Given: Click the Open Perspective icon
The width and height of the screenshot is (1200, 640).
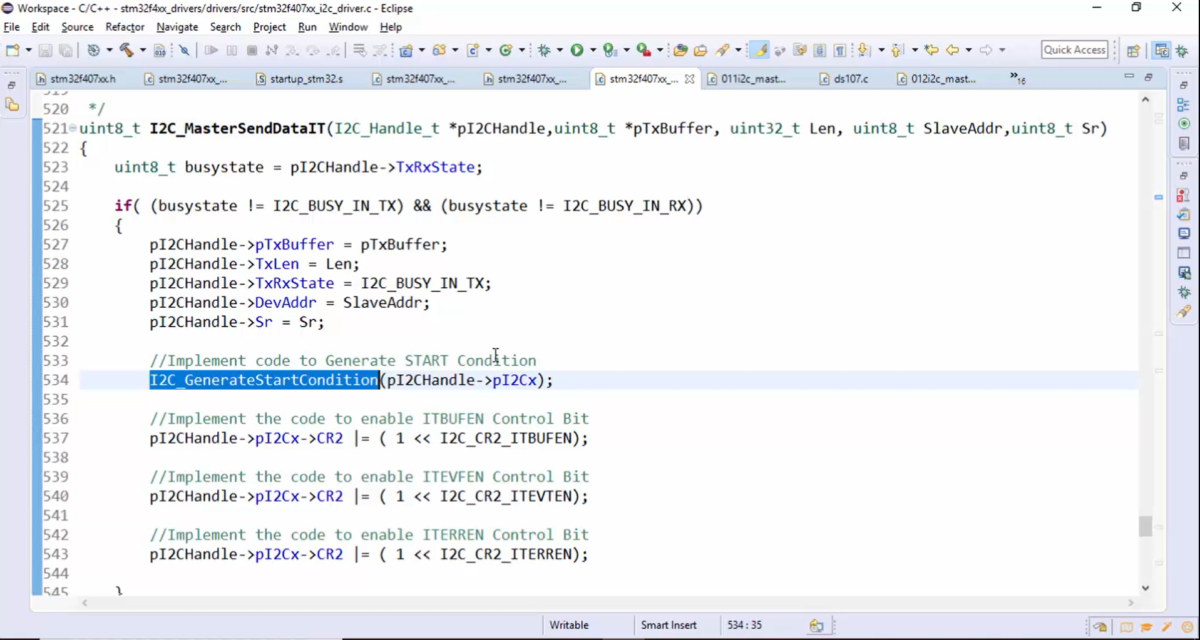Looking at the screenshot, I should [x=1133, y=50].
